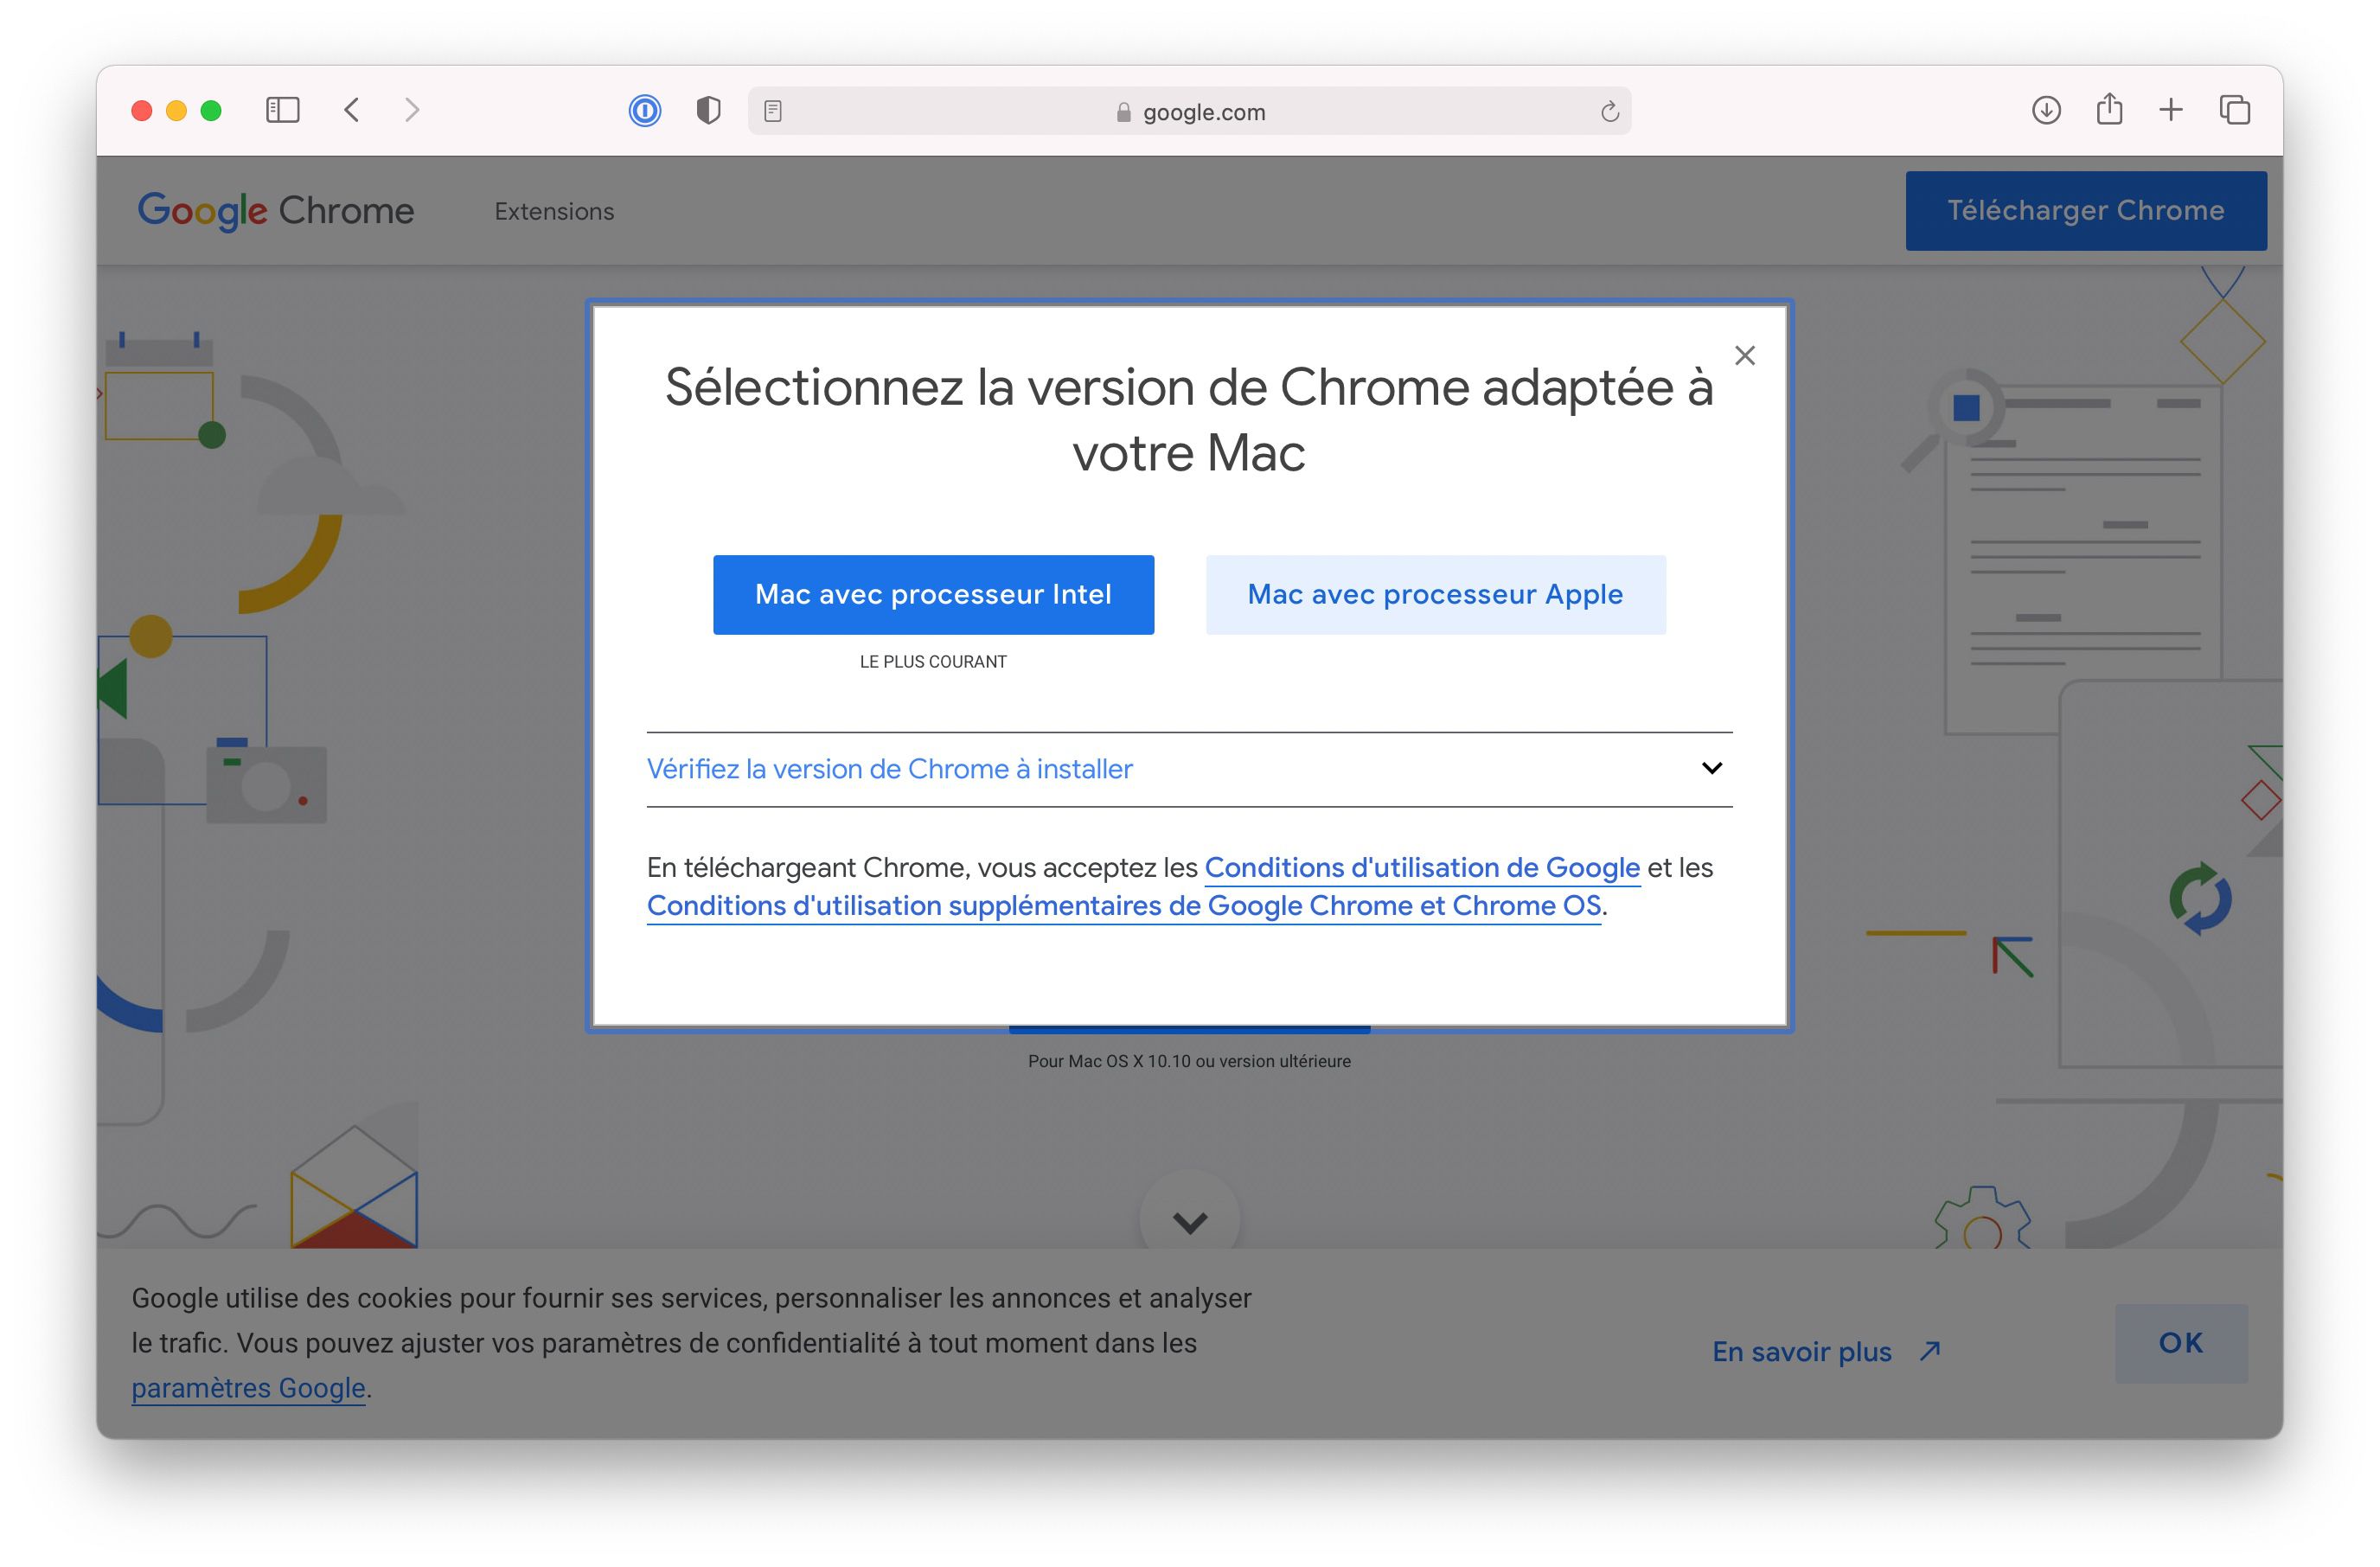Click text Pour Mac OS X 10.10 ou version ultérieure
The height and width of the screenshot is (1567, 2380).
click(1189, 1061)
